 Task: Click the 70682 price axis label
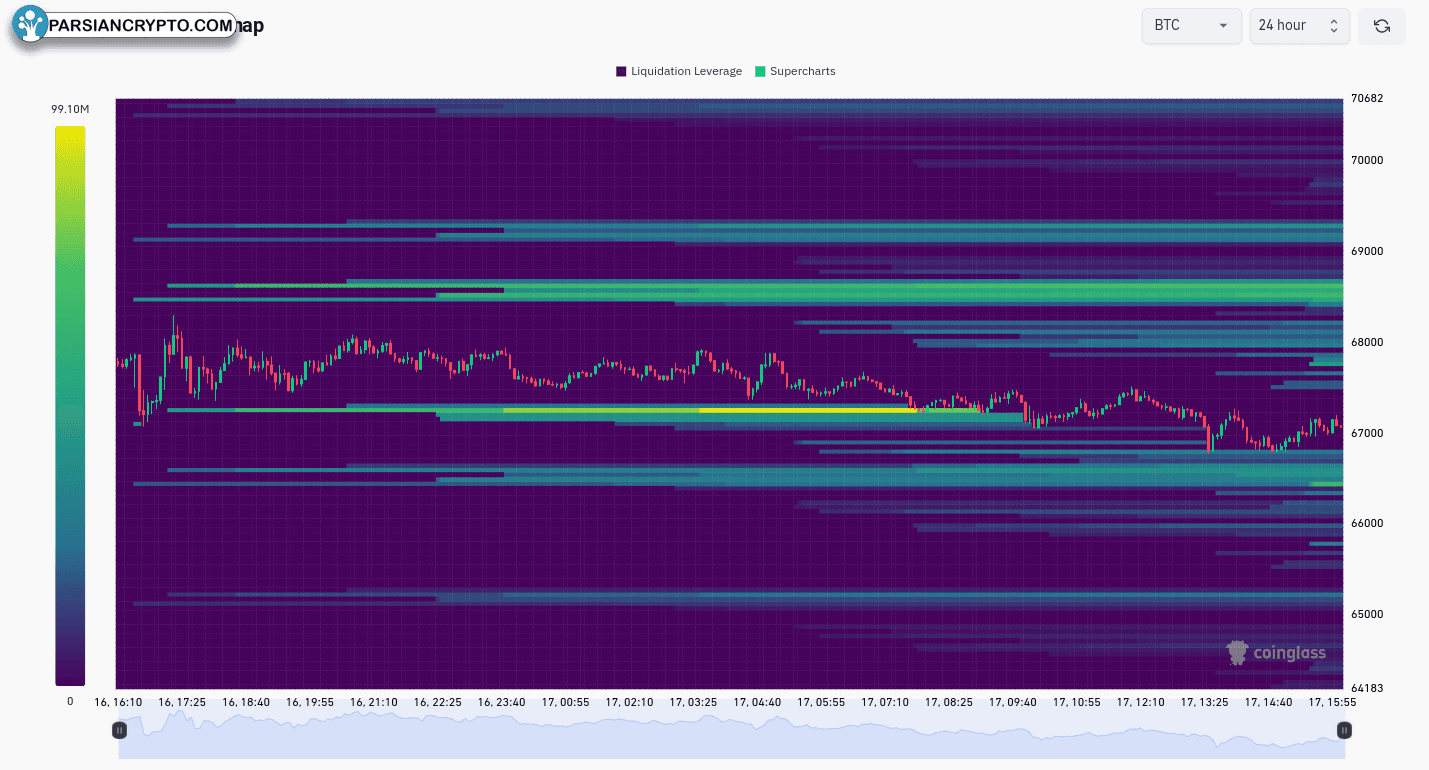click(1366, 98)
